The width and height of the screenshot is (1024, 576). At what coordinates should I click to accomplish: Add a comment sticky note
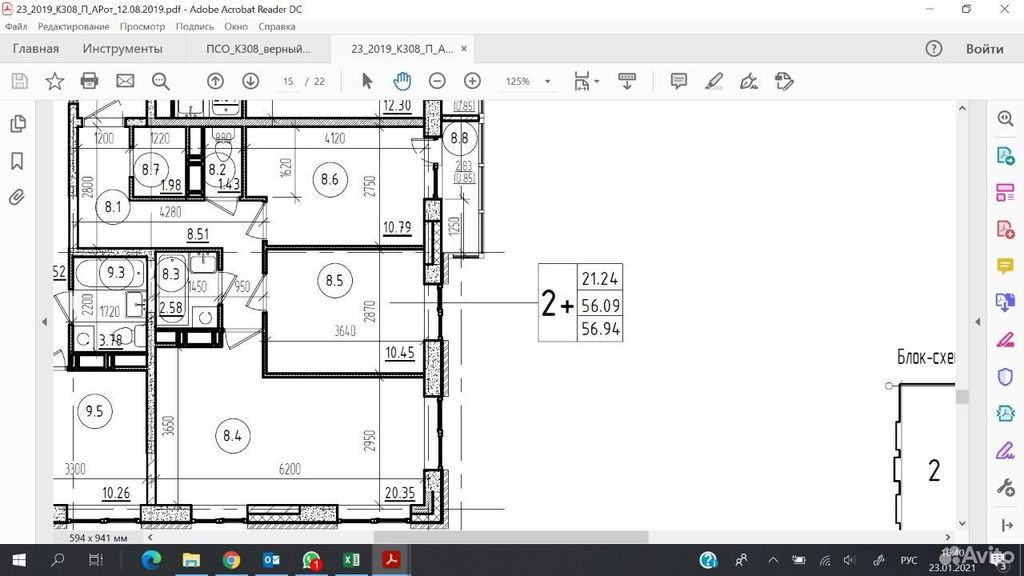(679, 81)
